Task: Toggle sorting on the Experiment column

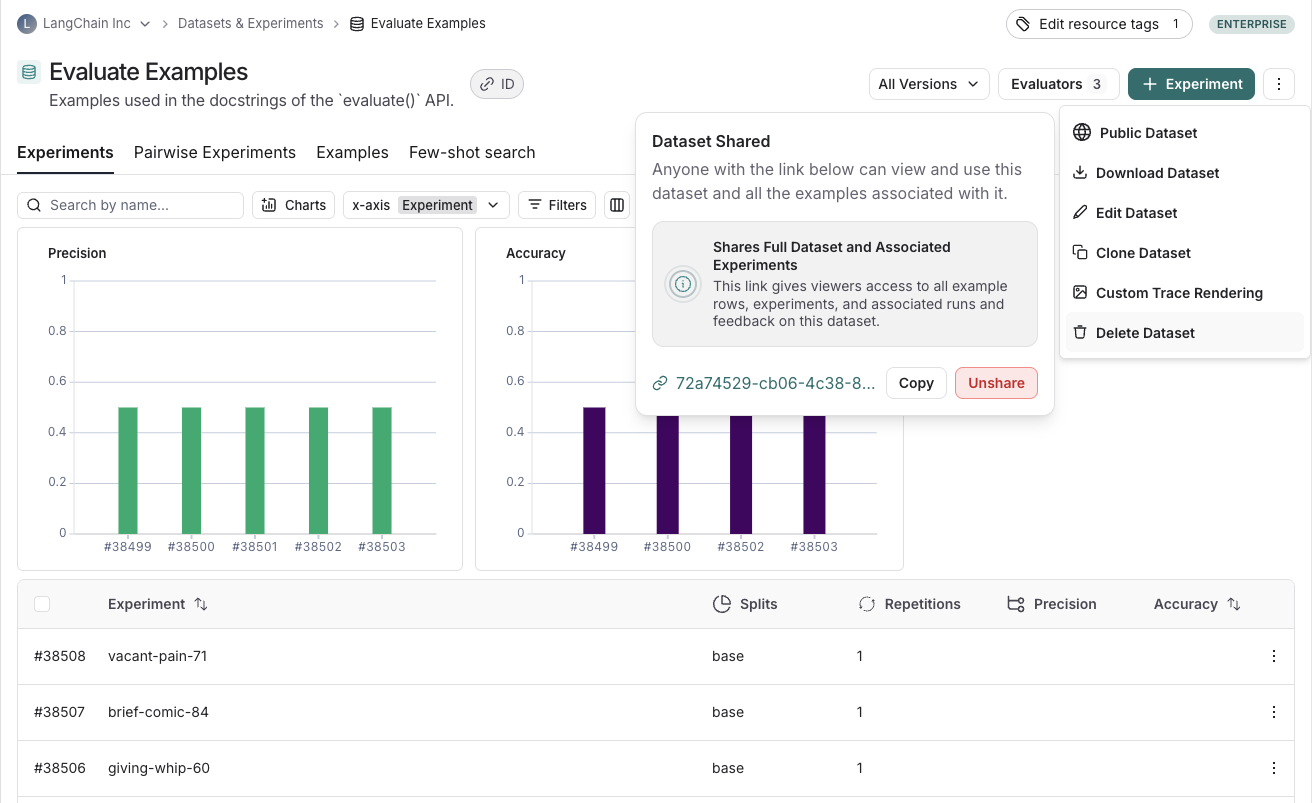Action: [200, 603]
